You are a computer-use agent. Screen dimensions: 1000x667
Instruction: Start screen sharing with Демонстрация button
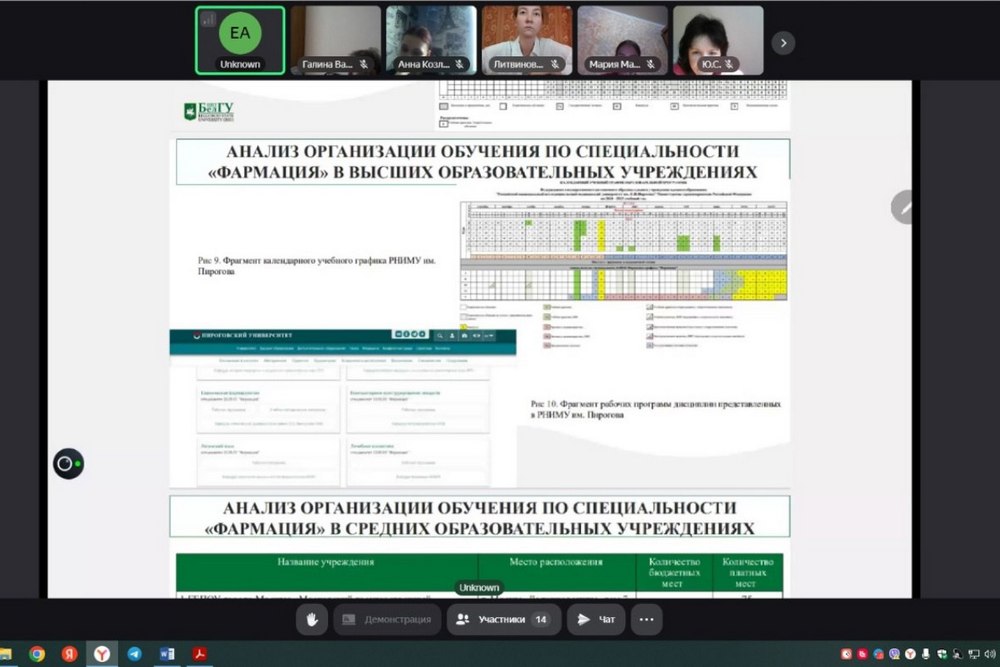point(387,619)
